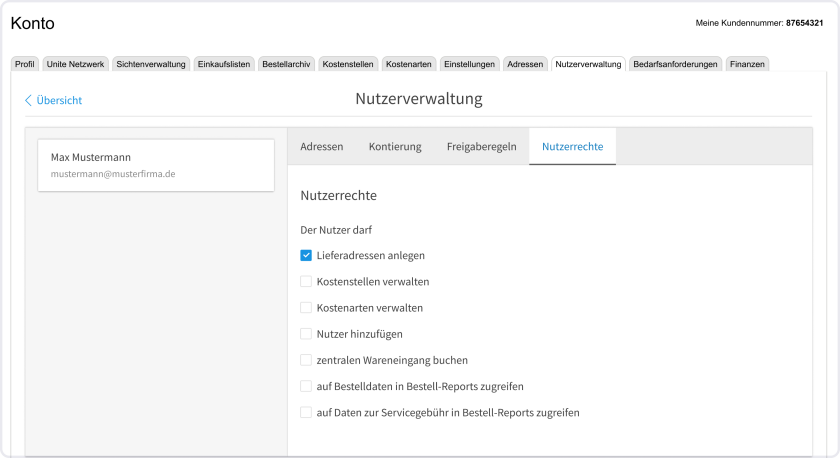
Task: Select the Finanzen tab
Action: coord(747,64)
